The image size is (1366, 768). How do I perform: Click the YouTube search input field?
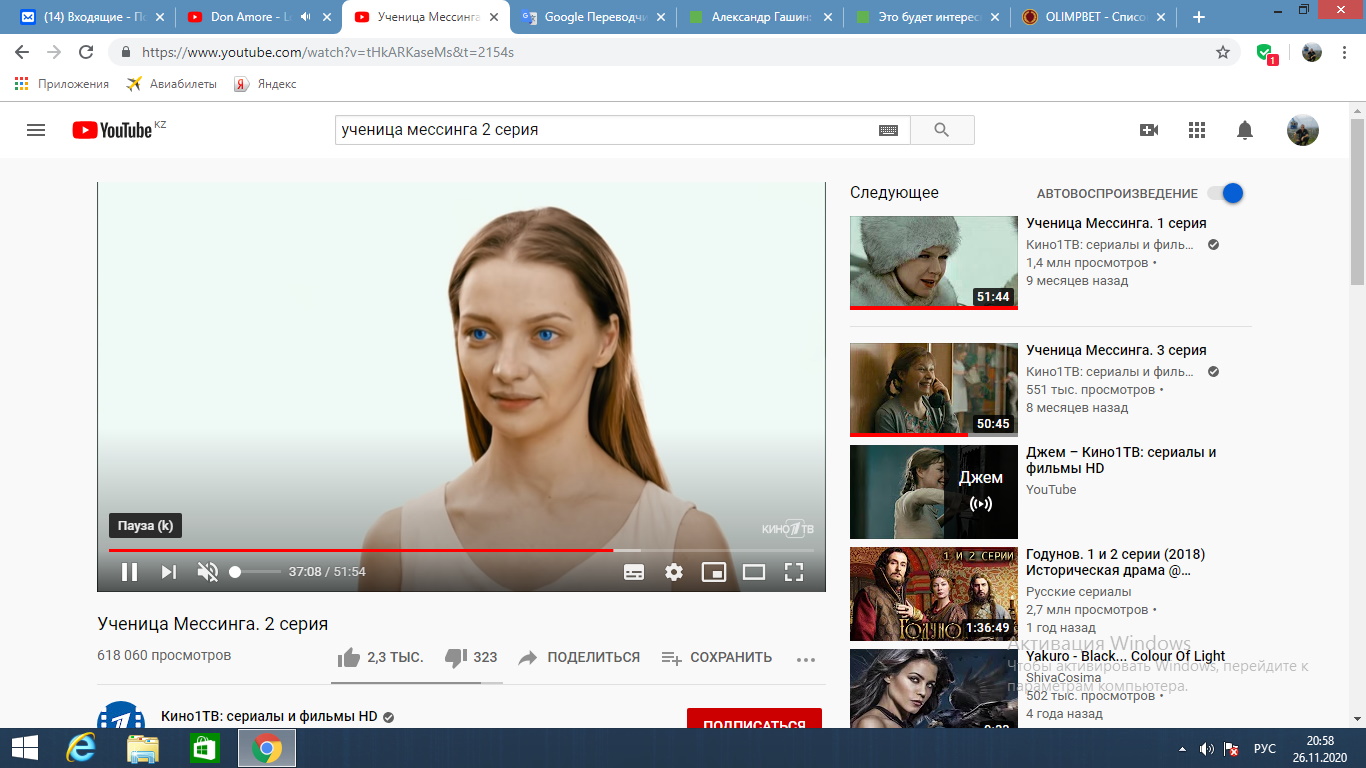pyautogui.click(x=605, y=130)
